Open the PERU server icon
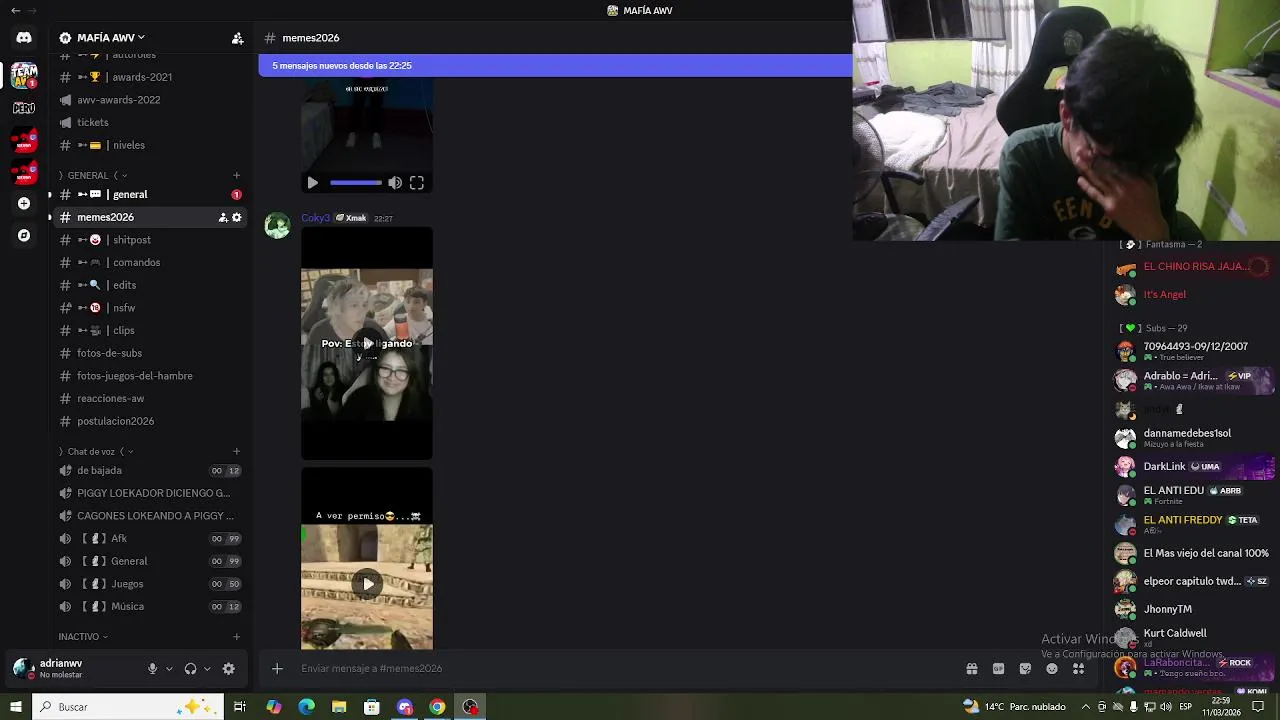The image size is (1280, 720). click(x=24, y=107)
